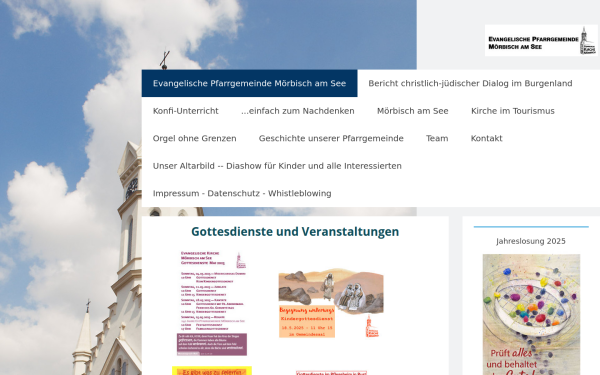The image size is (600, 375).
Task: Open the Kirche im Tourismus page
Action: [x=513, y=111]
